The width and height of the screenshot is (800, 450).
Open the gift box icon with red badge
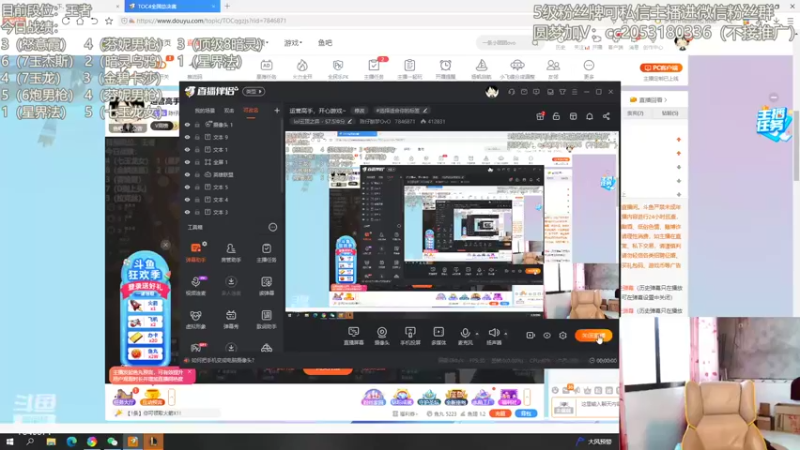click(x=540, y=116)
